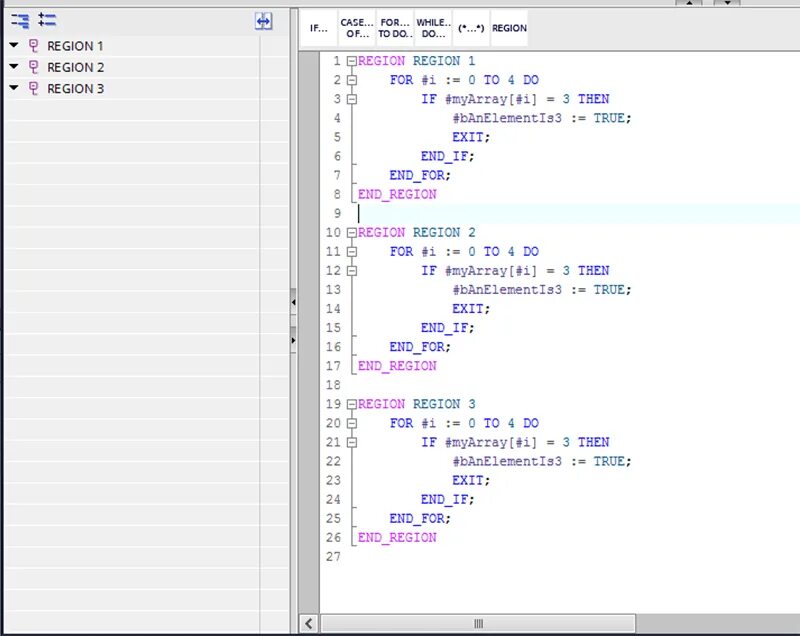Viewport: 800px width, 636px height.
Task: Select REGION 2 in the overview list
Action: point(76,67)
